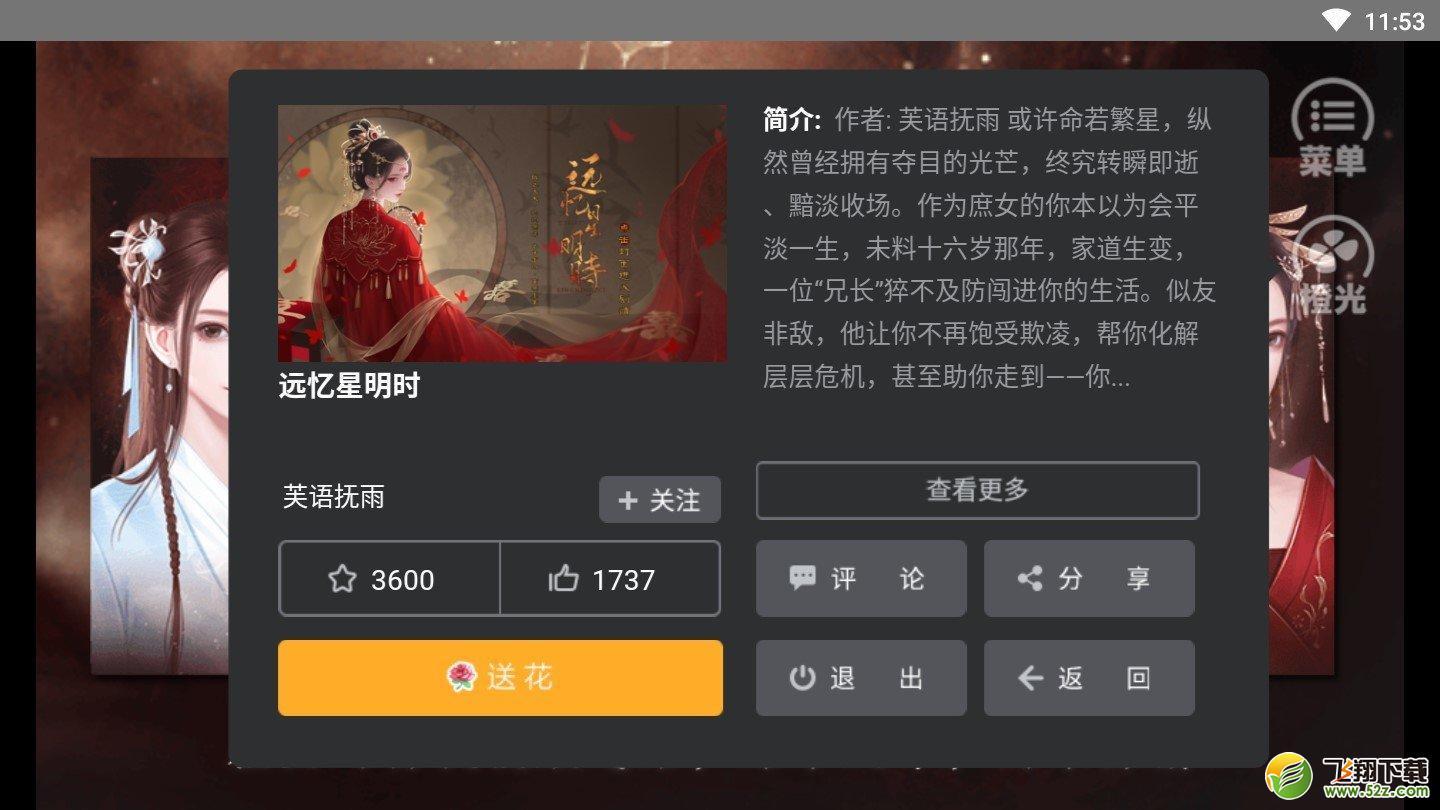The image size is (1440, 810).
Task: Click the thumbs-up like icon
Action: 564,579
